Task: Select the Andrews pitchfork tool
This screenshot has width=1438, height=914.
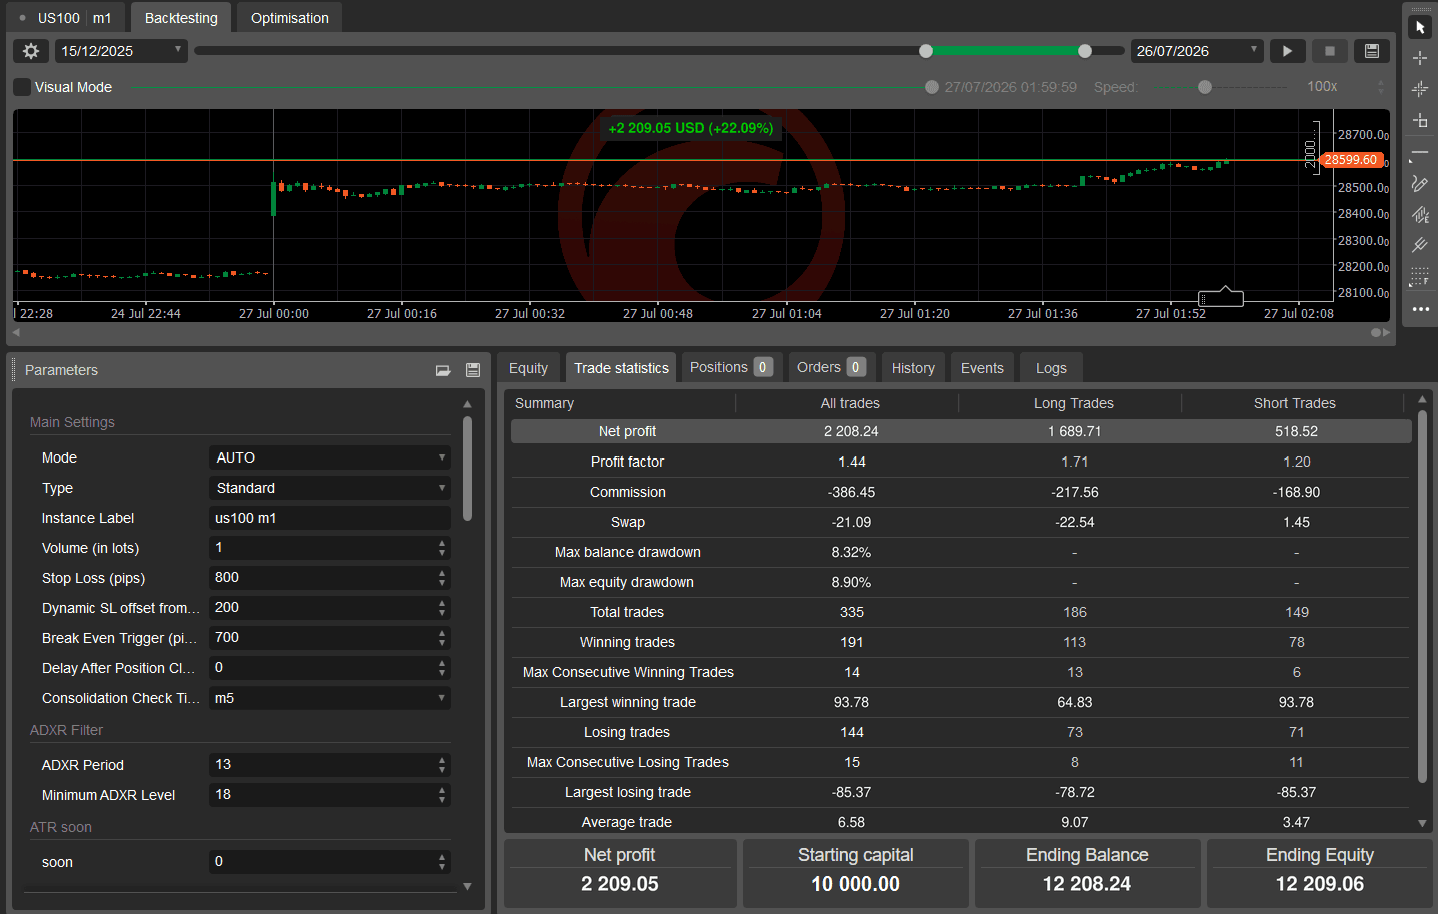Action: pos(1420,246)
